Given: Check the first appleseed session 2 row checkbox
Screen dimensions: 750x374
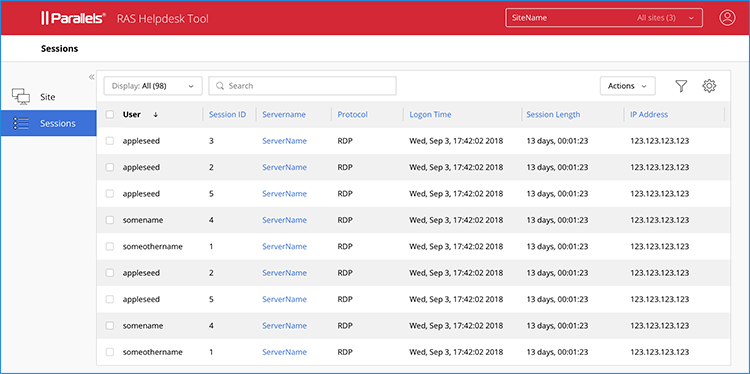Looking at the screenshot, I should 110,167.
